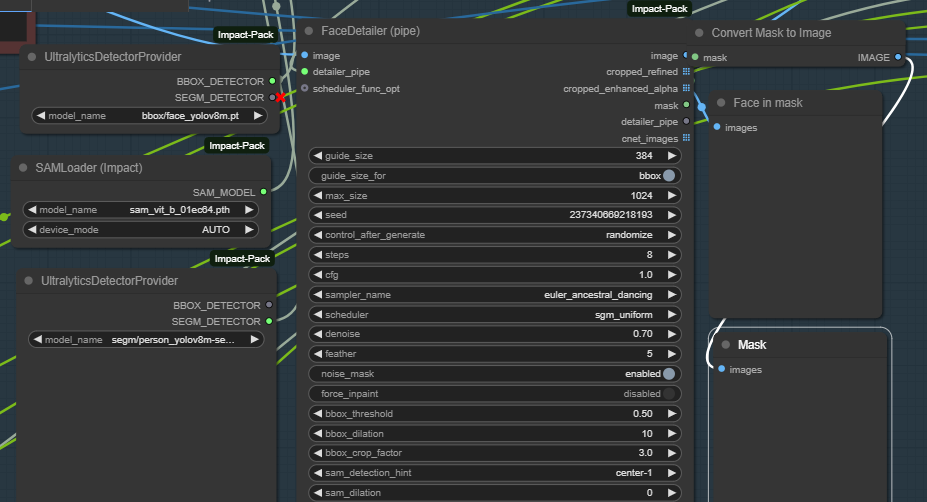Select the Face in mask title
Screen dimensions: 927x502
(767, 103)
